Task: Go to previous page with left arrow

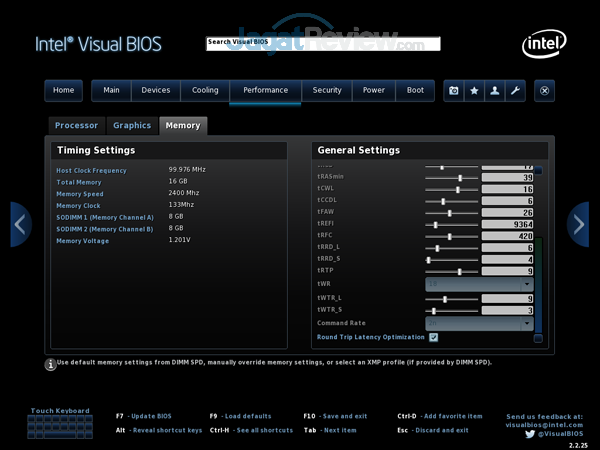Action: pos(20,224)
